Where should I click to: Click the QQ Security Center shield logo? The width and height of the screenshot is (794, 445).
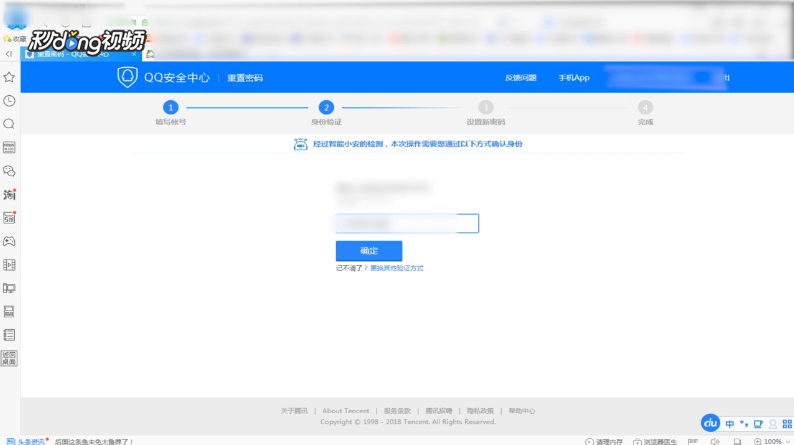point(128,77)
